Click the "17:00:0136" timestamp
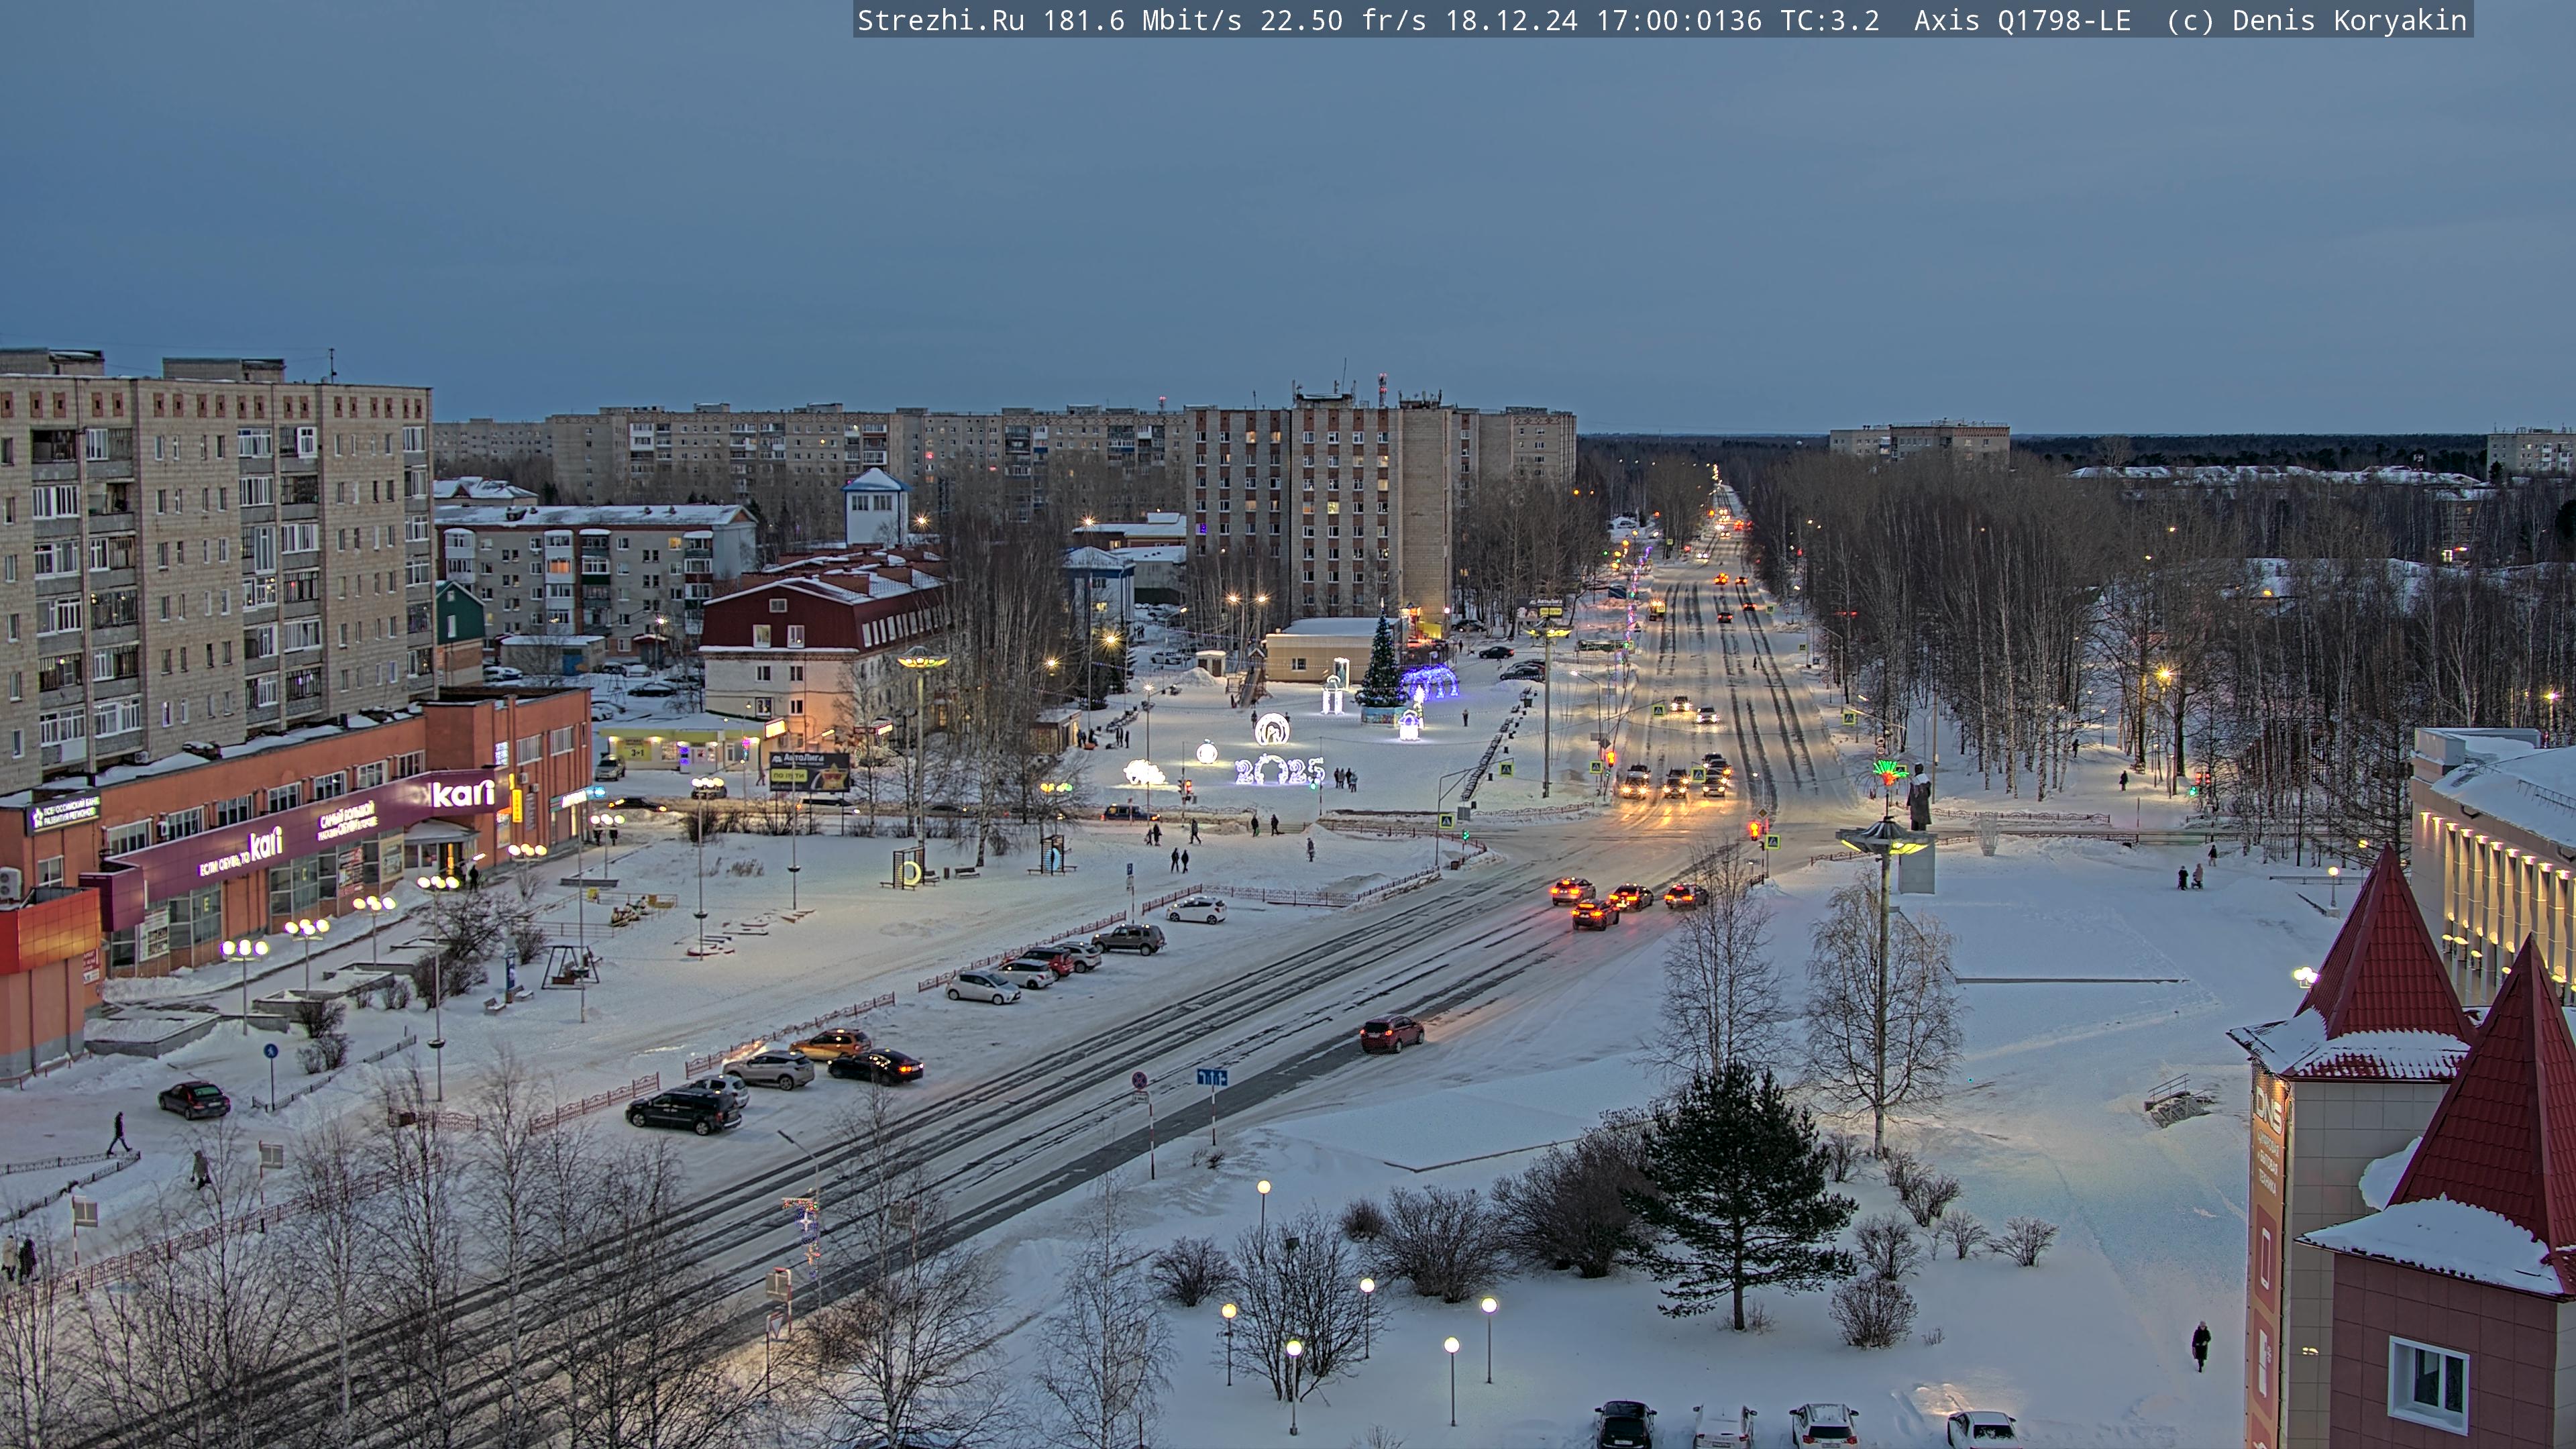Image resolution: width=2576 pixels, height=1449 pixels. pyautogui.click(x=1679, y=20)
